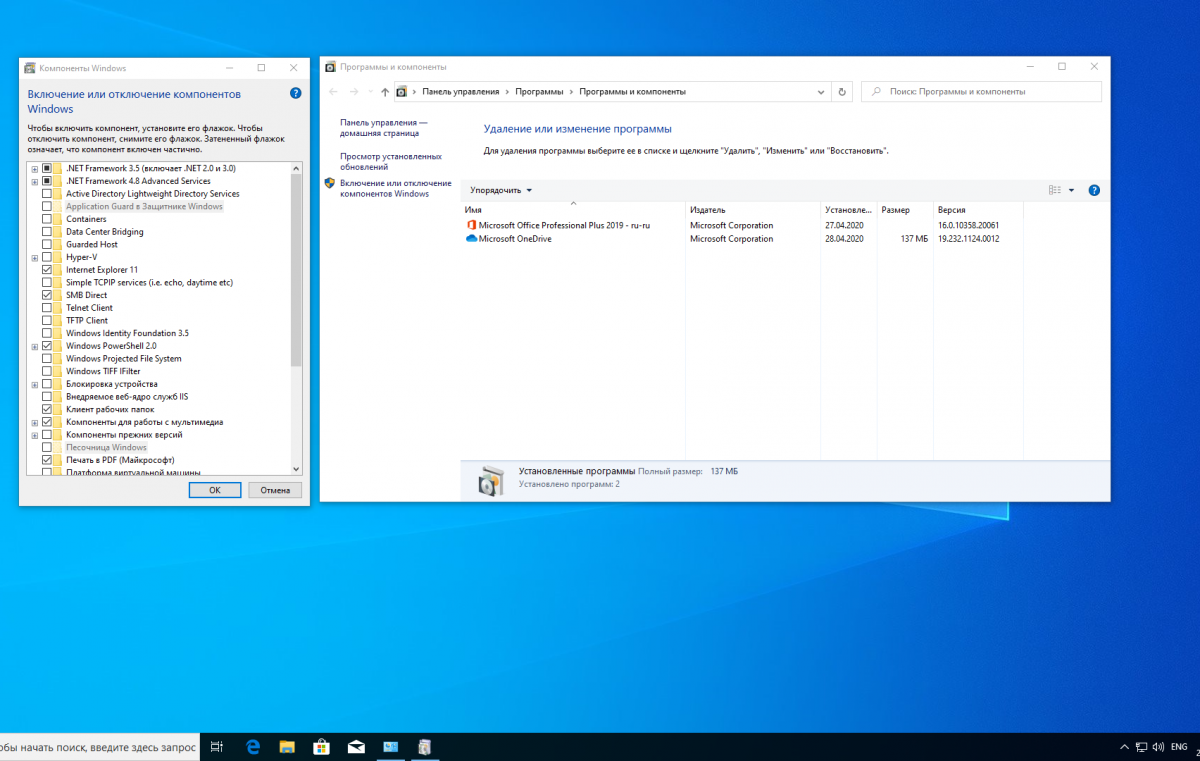This screenshot has height=761, width=1200.
Task: Open view options dropdown arrow
Action: 1071,190
